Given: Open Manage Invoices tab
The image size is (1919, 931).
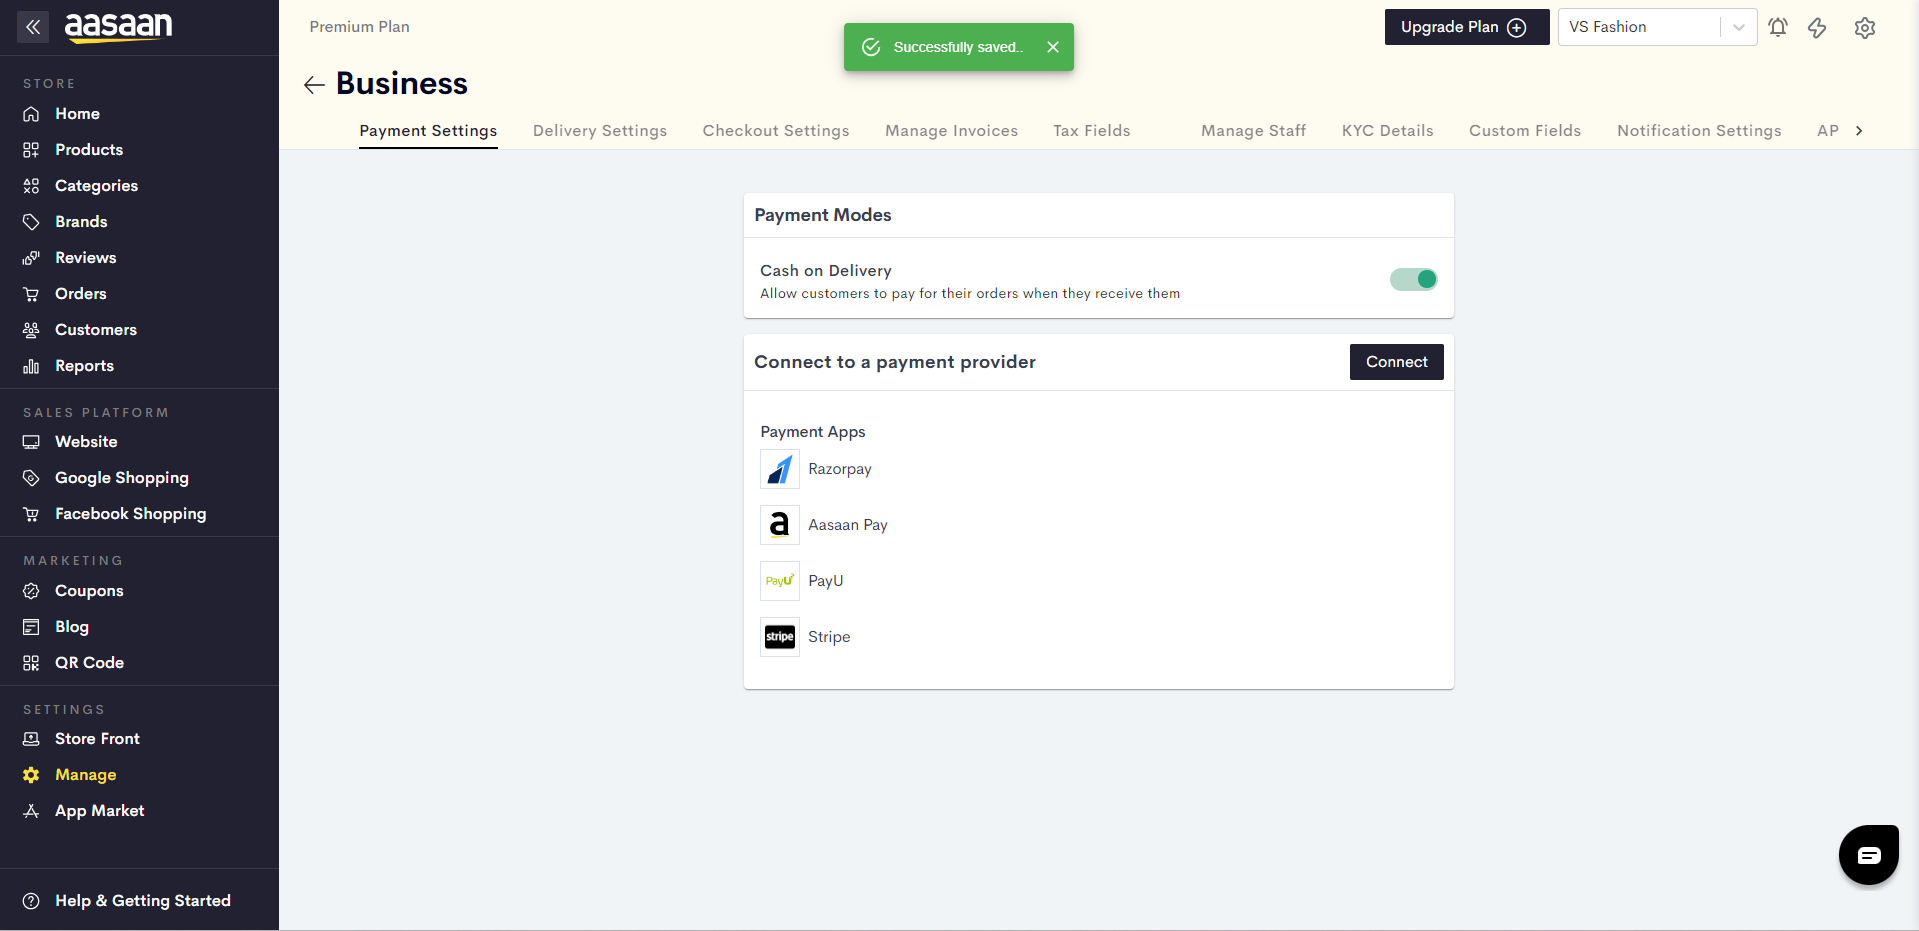Looking at the screenshot, I should (951, 131).
